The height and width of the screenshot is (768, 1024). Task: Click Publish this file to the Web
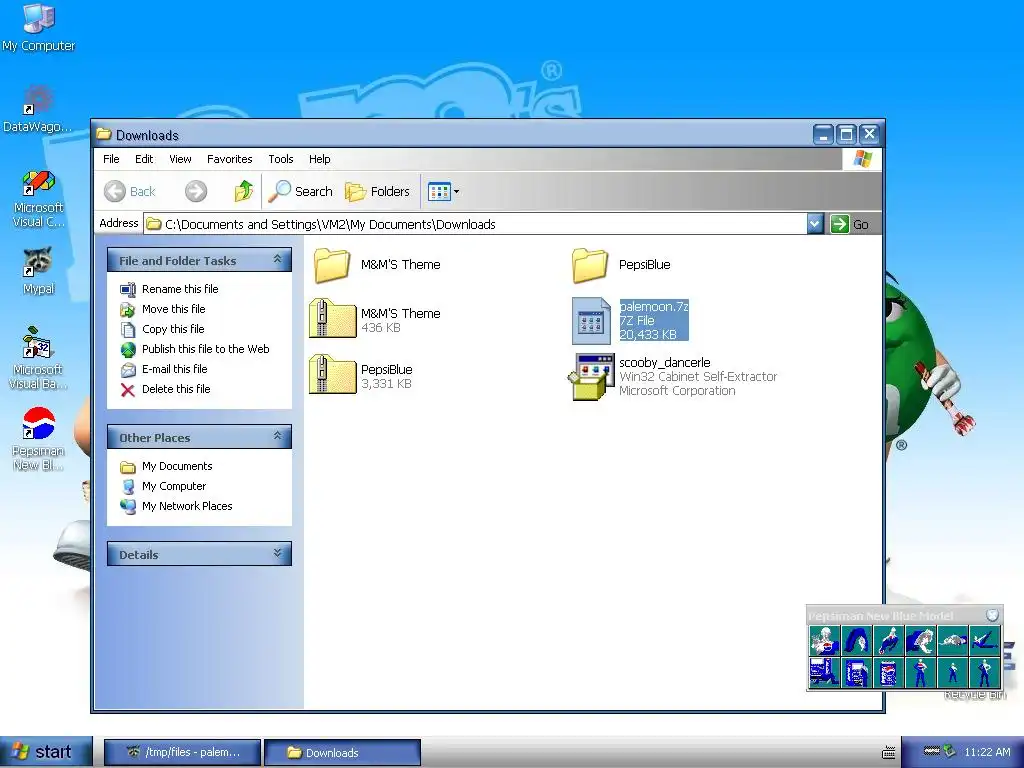click(195, 349)
